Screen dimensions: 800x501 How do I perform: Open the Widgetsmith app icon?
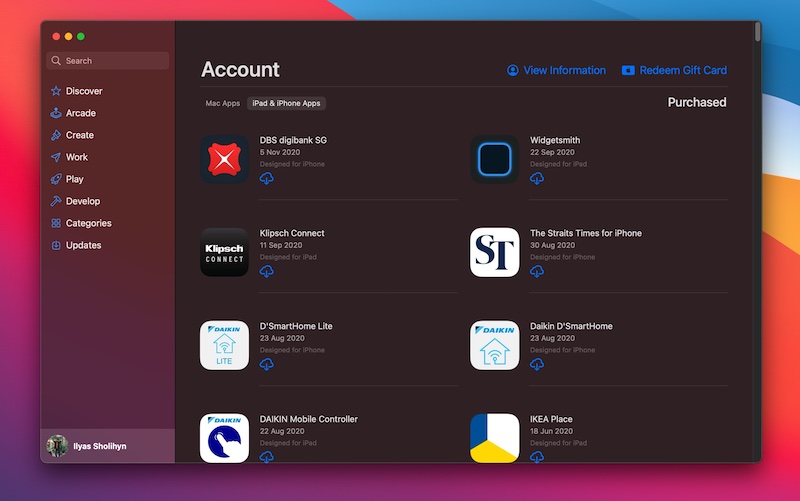click(x=494, y=159)
